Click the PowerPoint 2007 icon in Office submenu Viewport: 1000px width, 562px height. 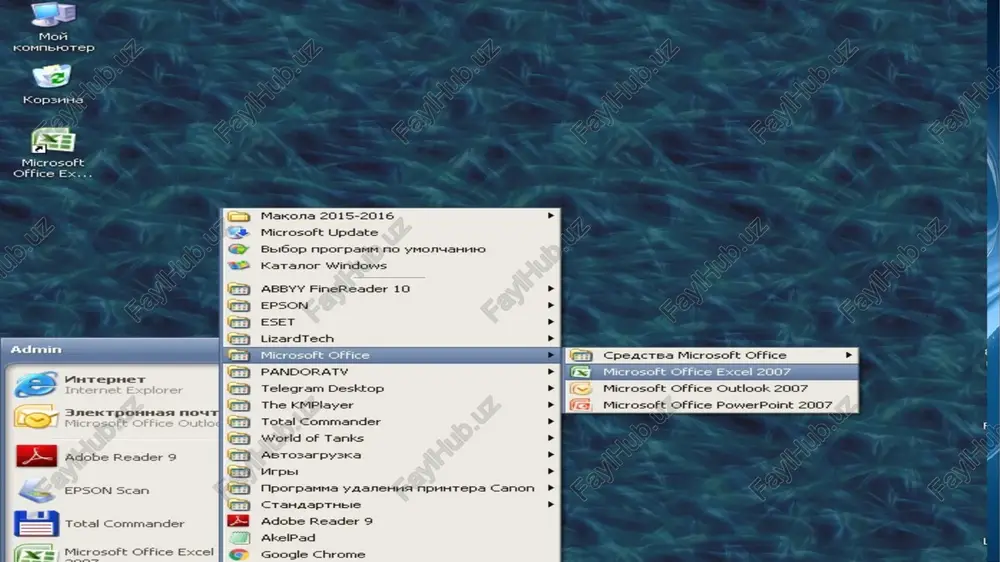tap(581, 405)
